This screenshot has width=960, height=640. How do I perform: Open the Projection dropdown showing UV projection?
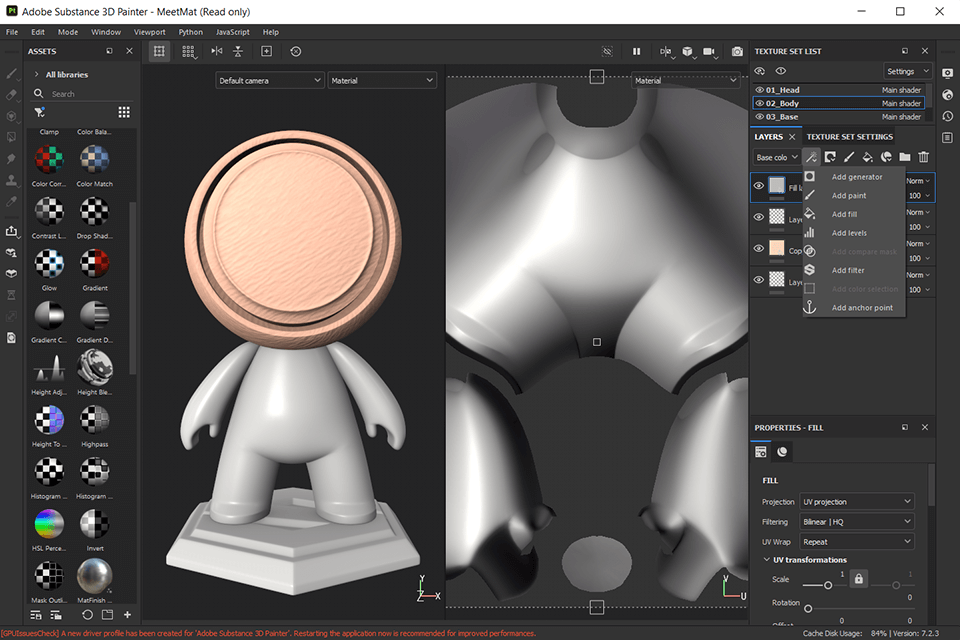[x=857, y=502]
